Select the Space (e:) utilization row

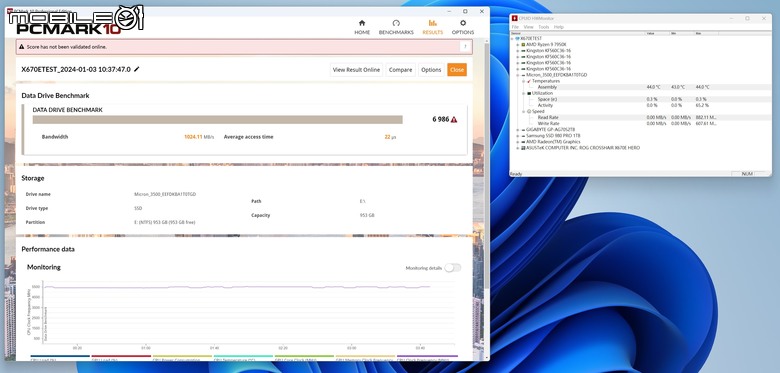click(x=641, y=99)
